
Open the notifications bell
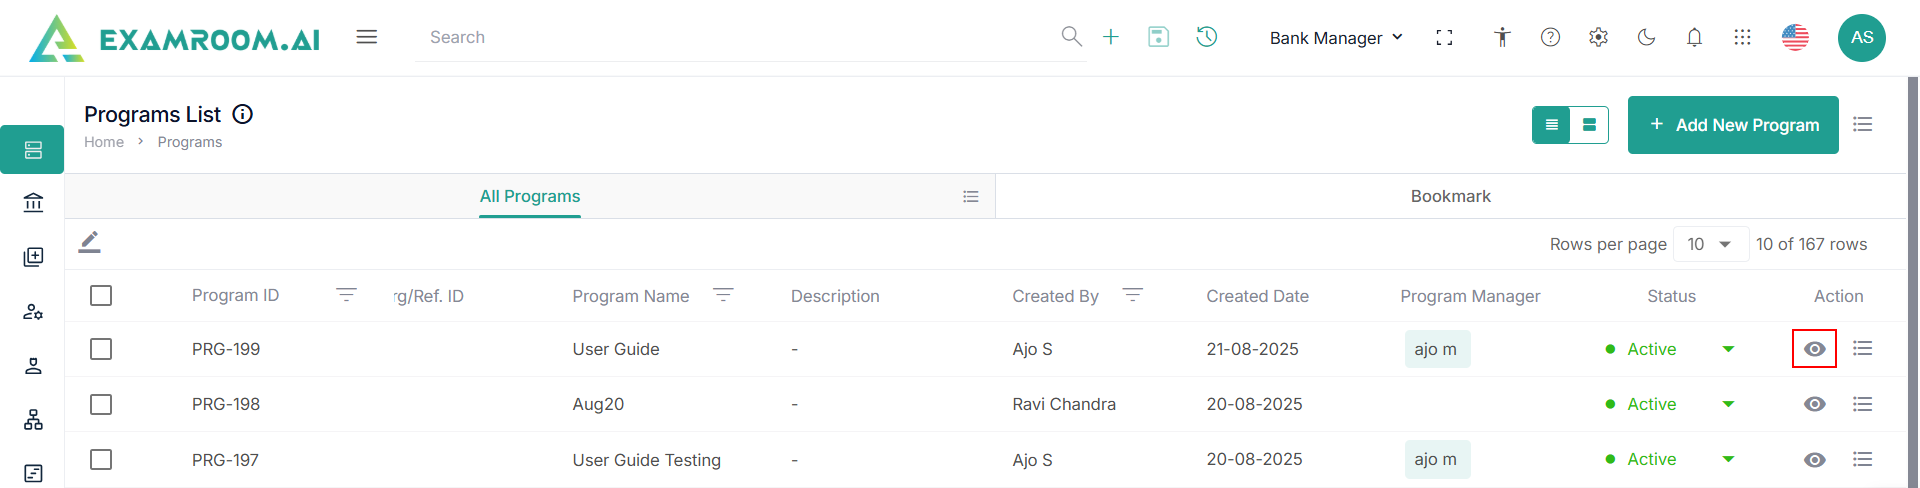coord(1694,37)
